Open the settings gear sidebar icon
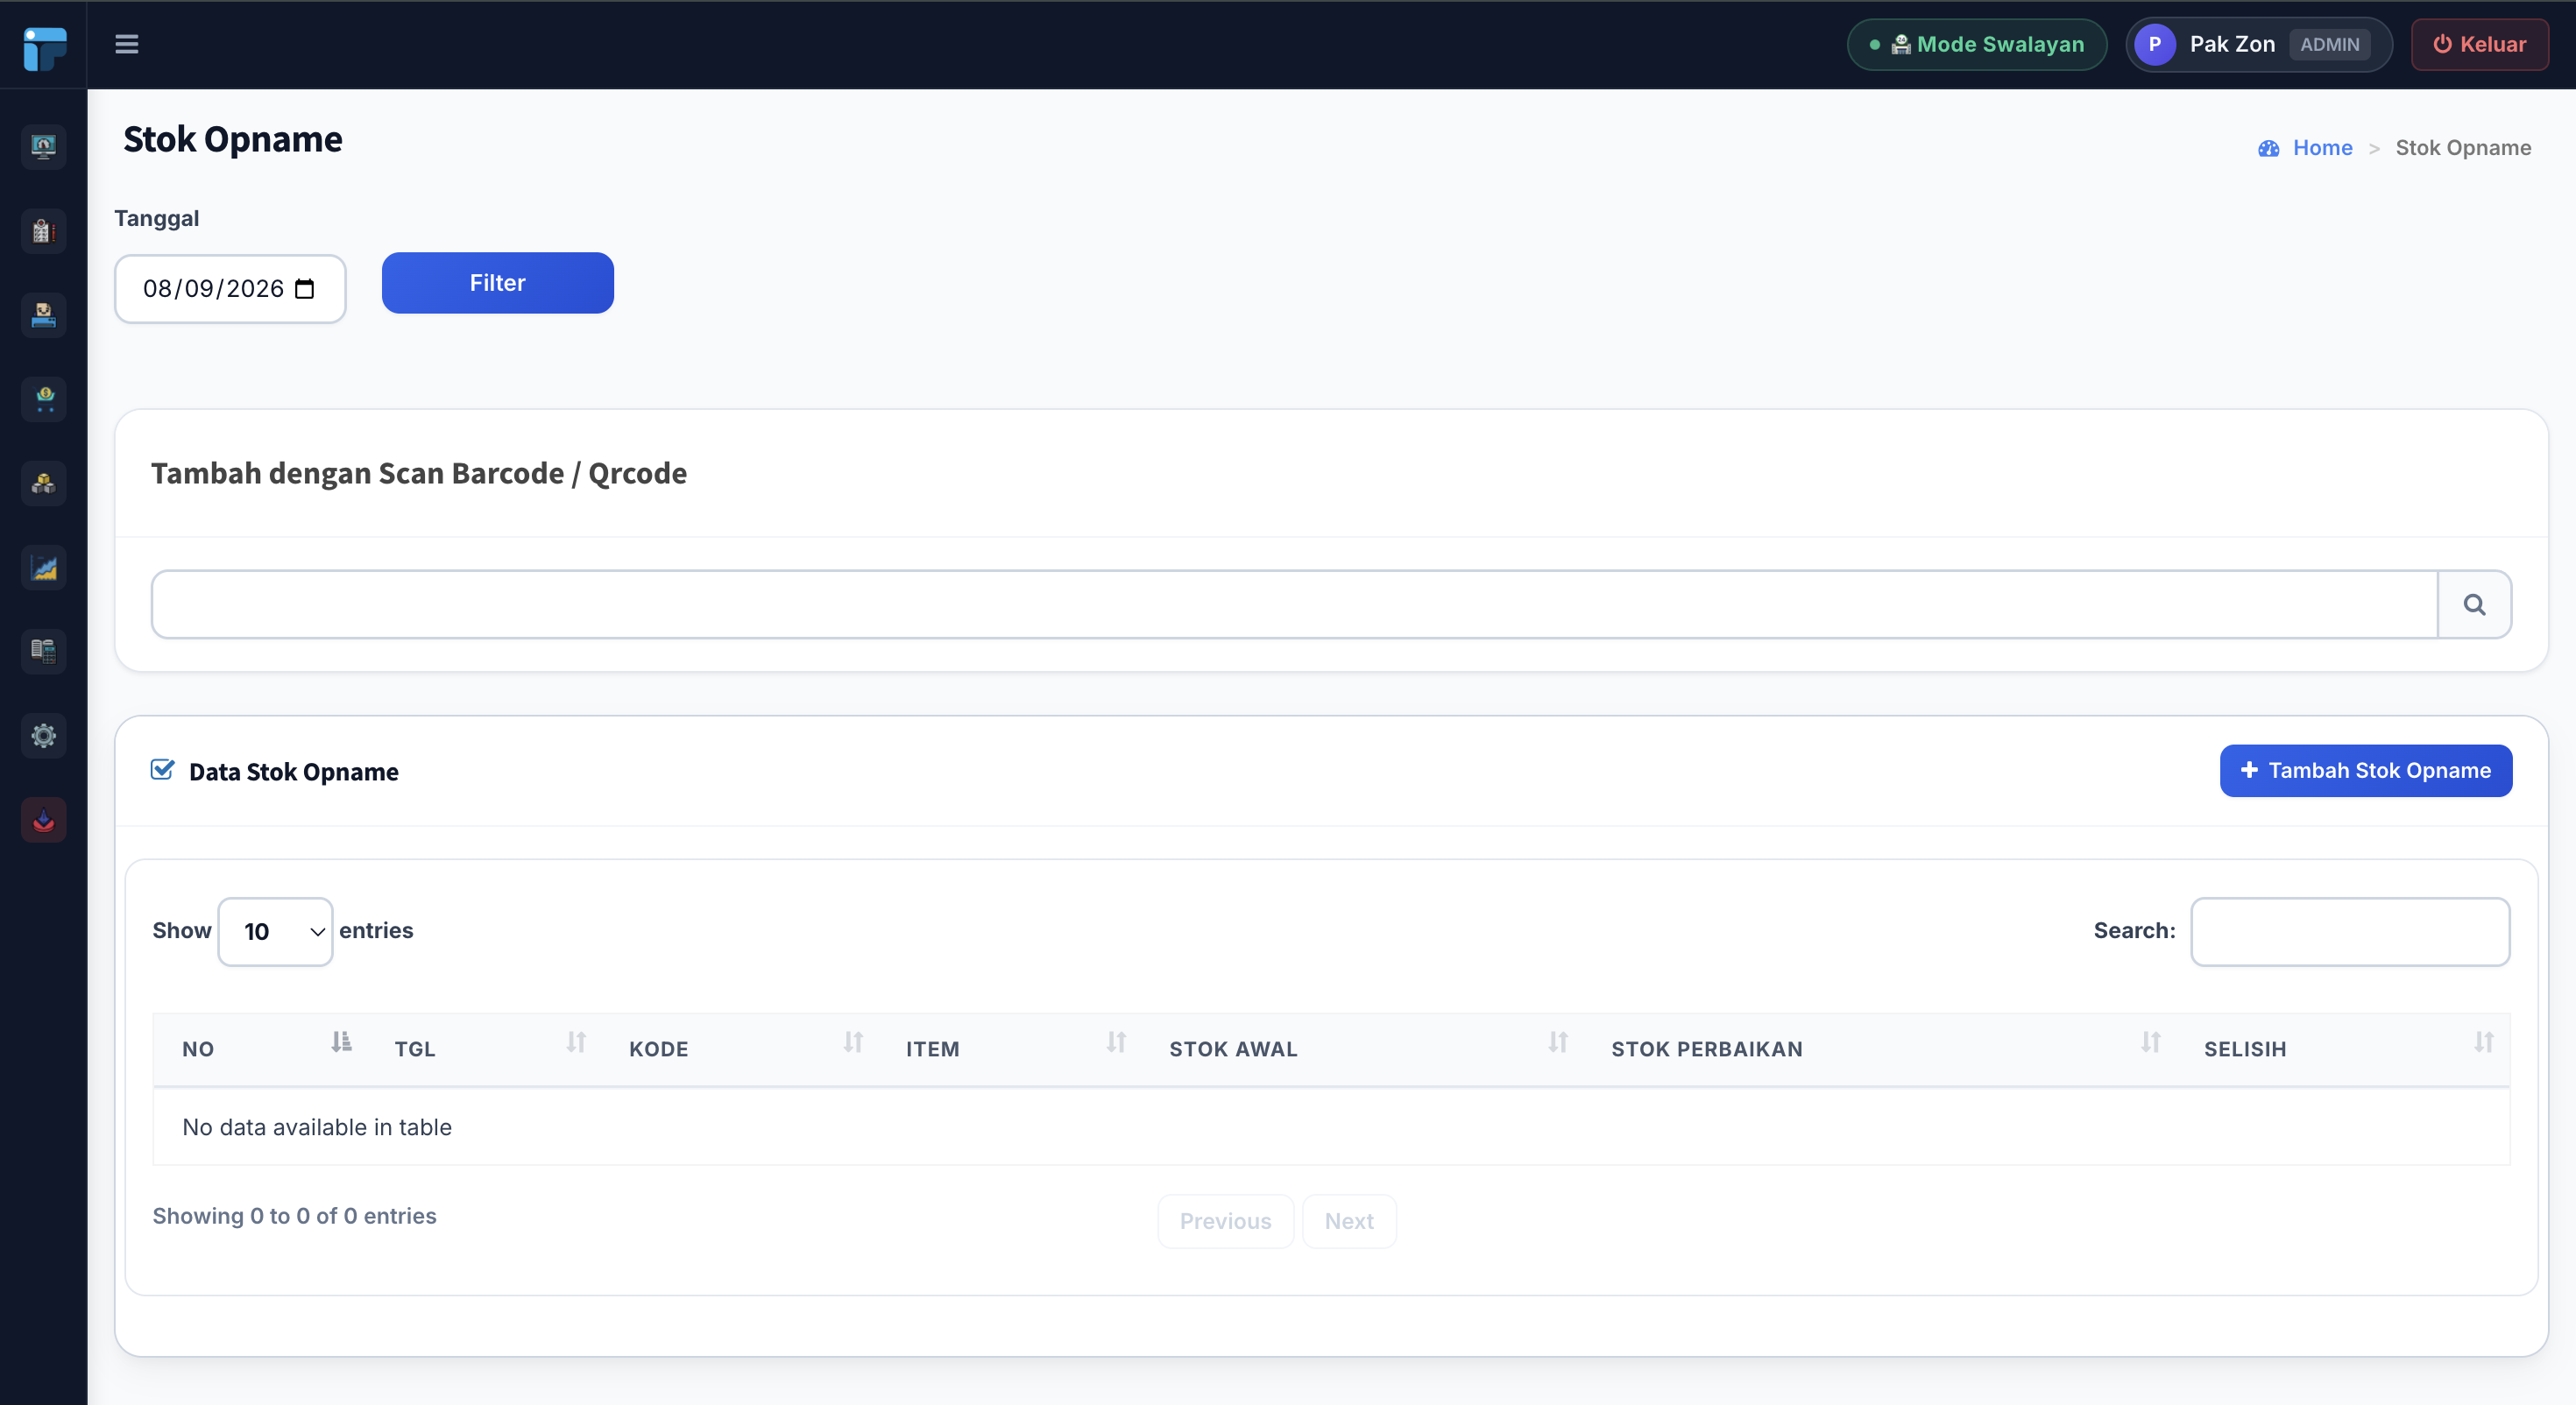 coord(43,736)
